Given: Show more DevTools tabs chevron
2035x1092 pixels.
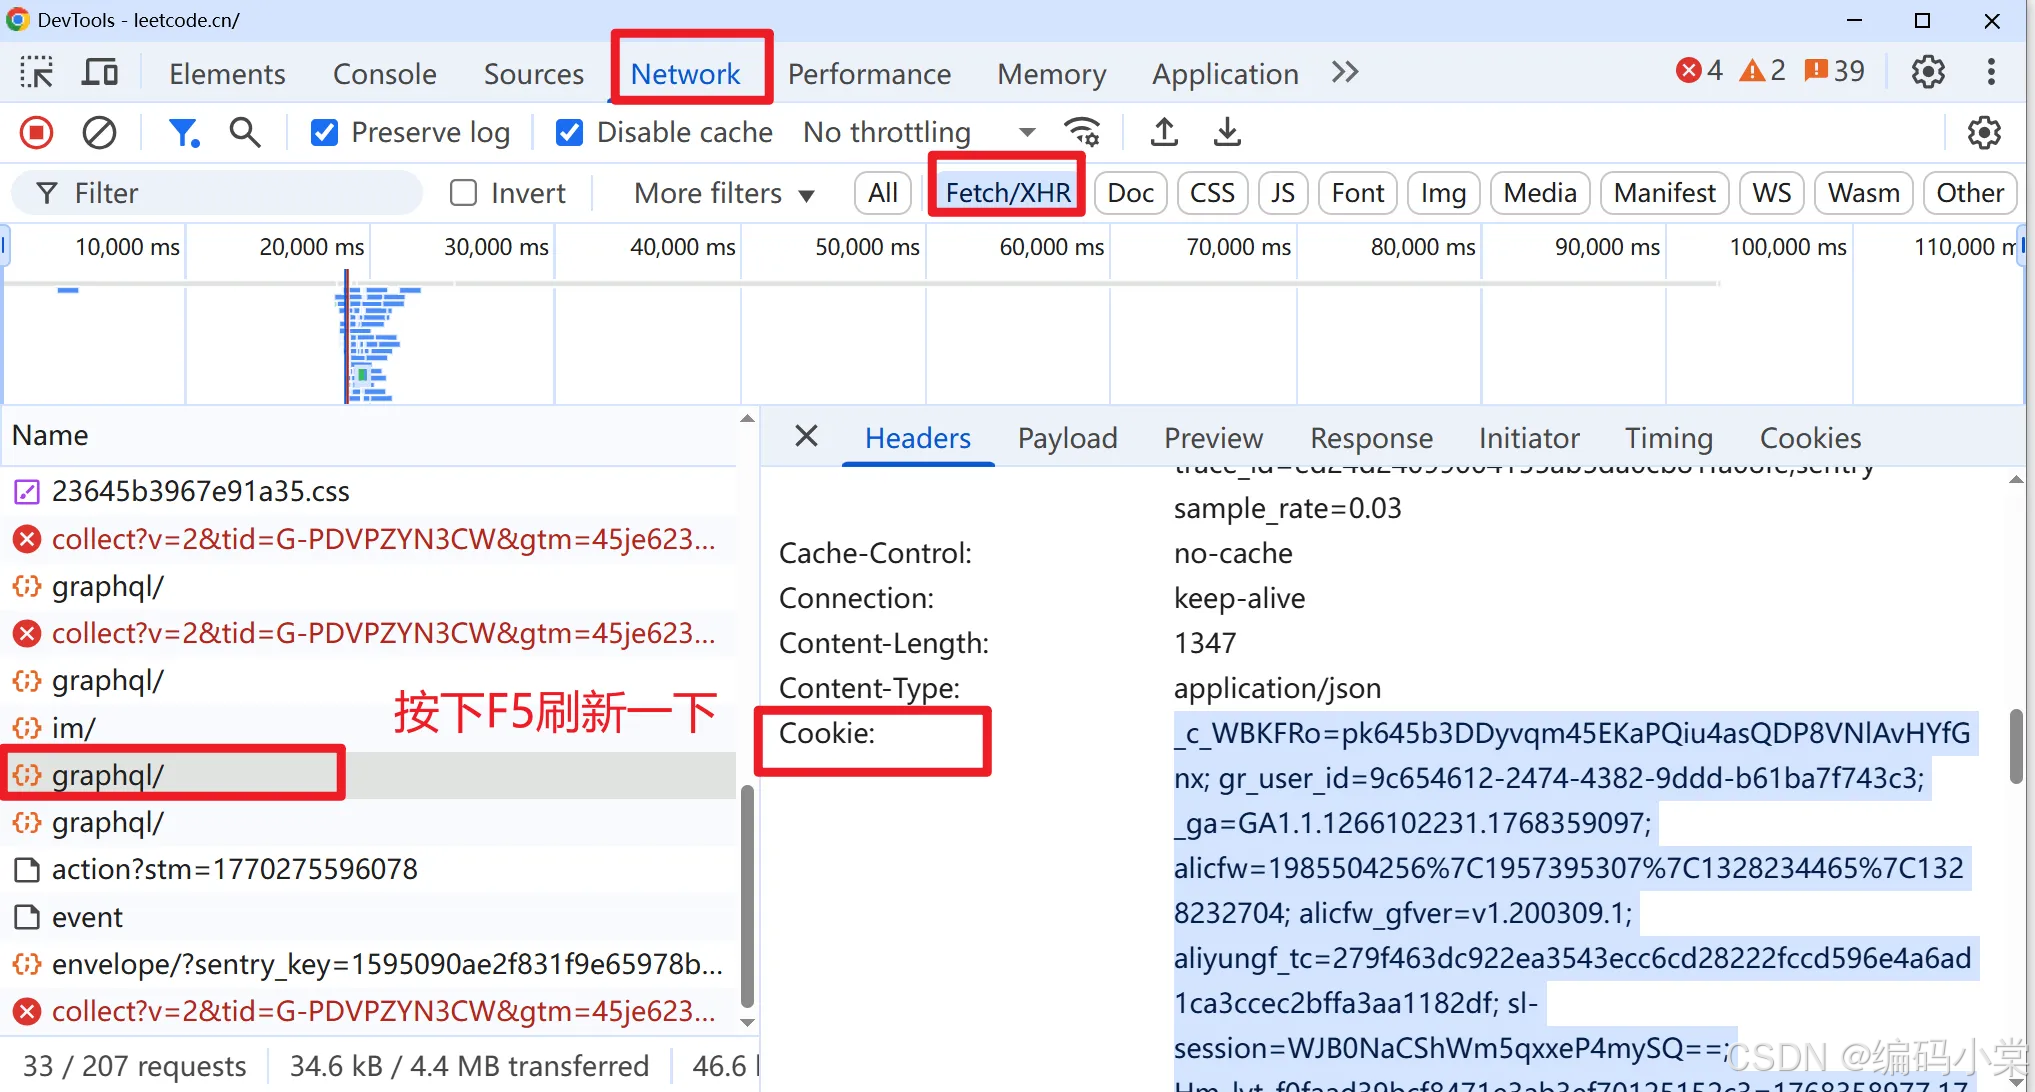Looking at the screenshot, I should click(x=1345, y=72).
